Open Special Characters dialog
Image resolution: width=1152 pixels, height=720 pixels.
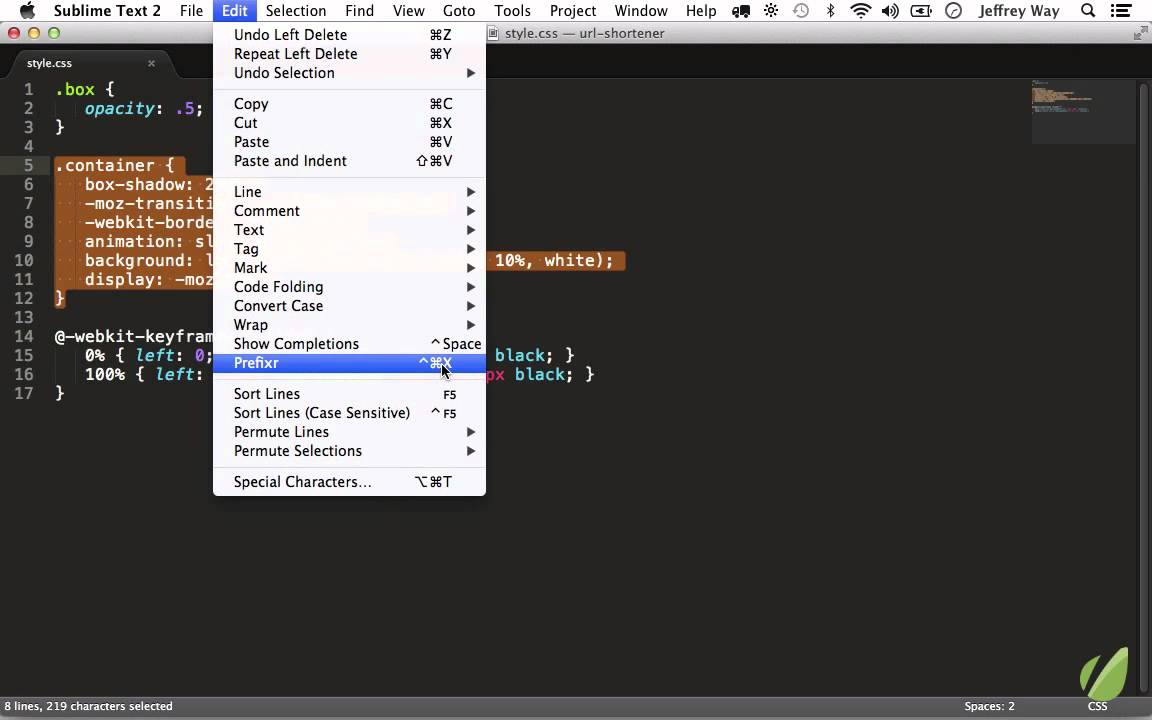[x=349, y=482]
